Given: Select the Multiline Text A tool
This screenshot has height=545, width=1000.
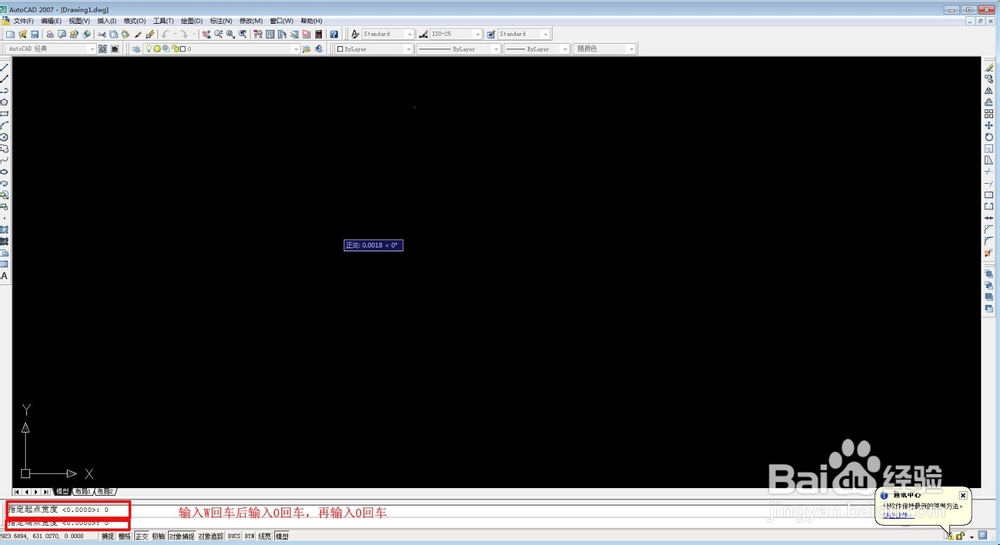Looking at the screenshot, I should click(x=4, y=276).
